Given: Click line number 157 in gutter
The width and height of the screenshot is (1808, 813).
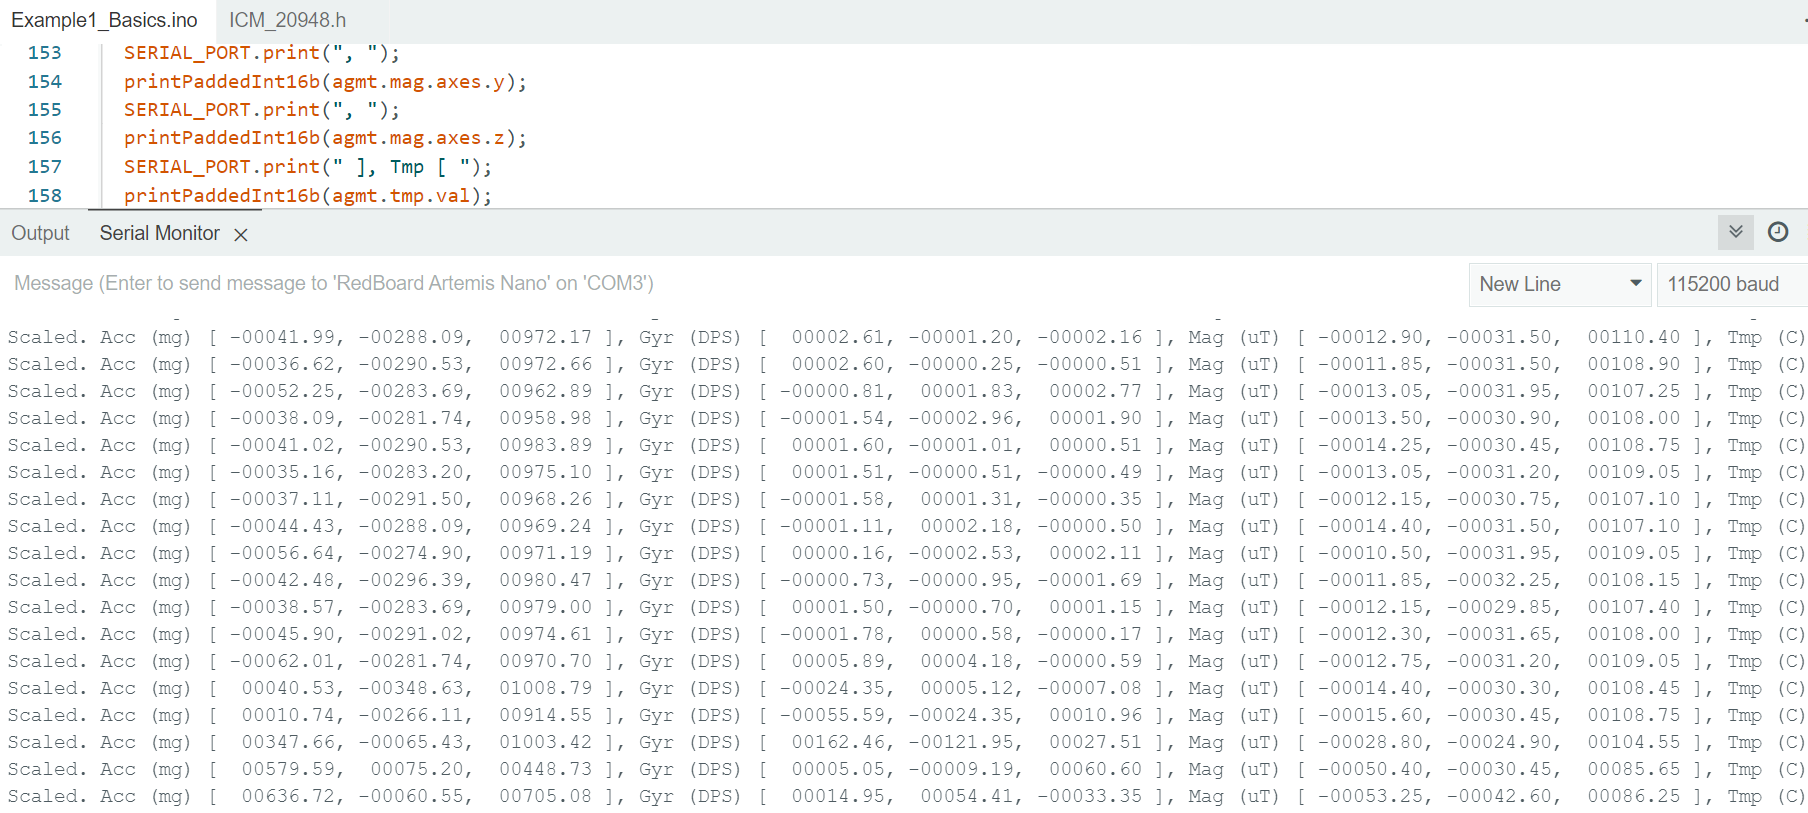Looking at the screenshot, I should [x=45, y=167].
